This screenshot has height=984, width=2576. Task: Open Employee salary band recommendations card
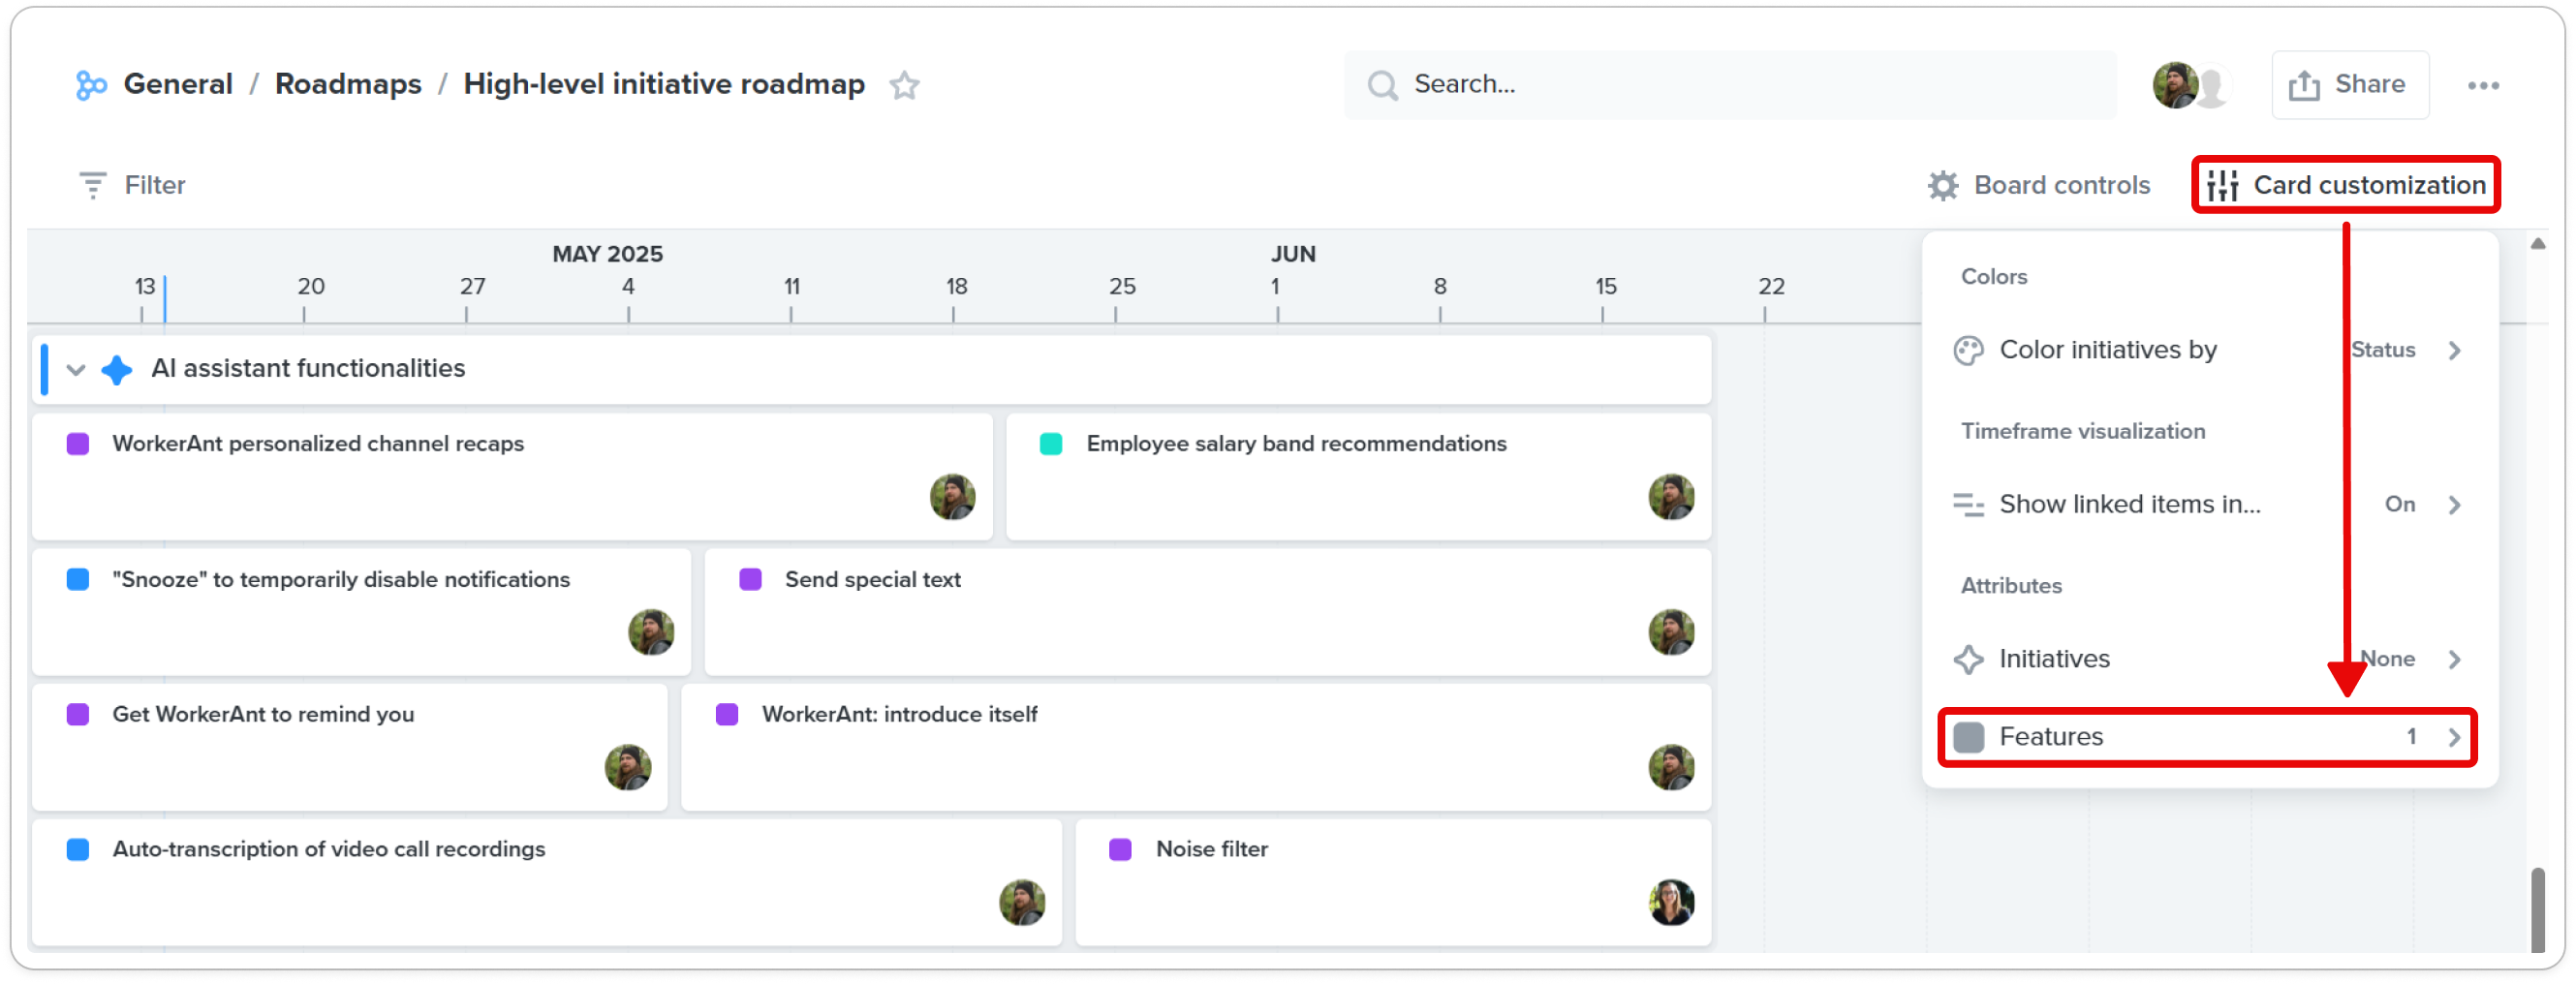(x=1359, y=477)
